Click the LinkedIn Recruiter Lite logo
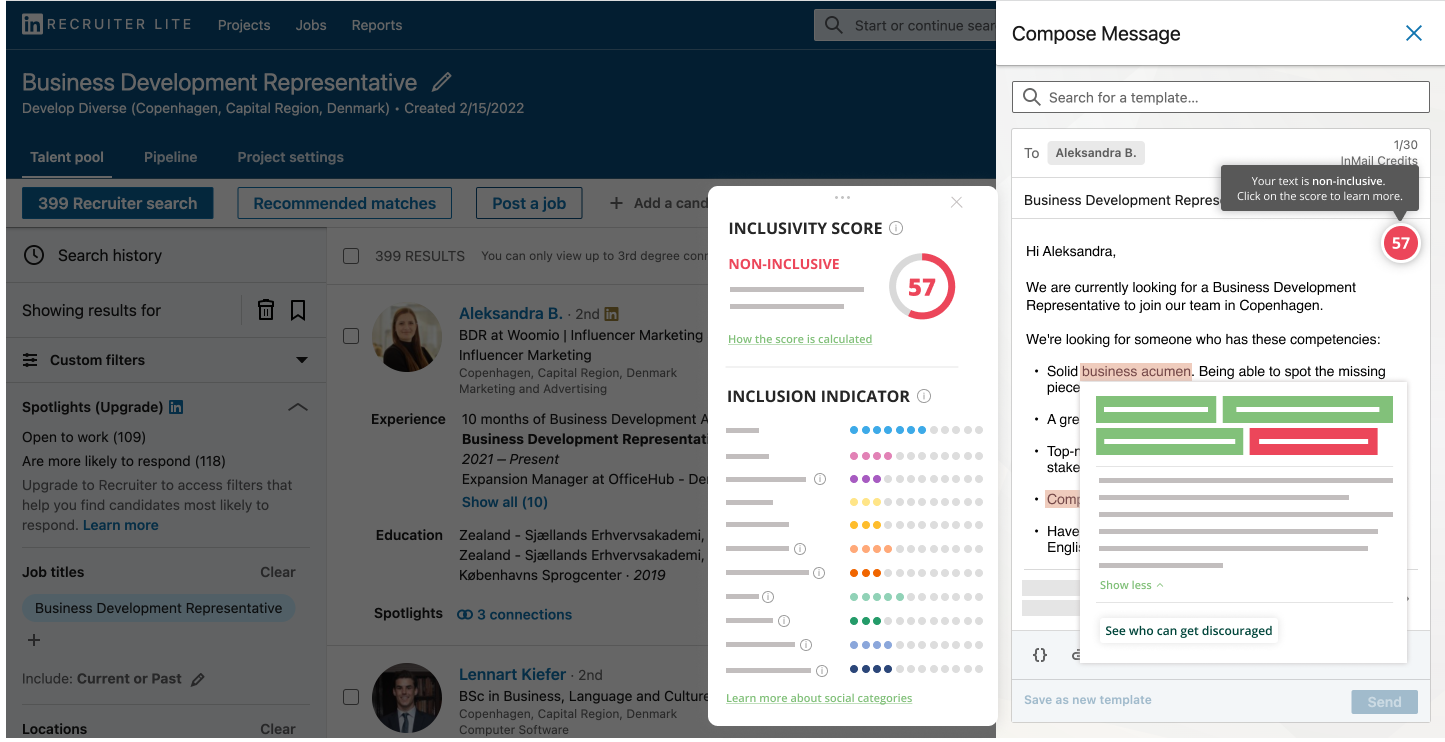 [106, 24]
